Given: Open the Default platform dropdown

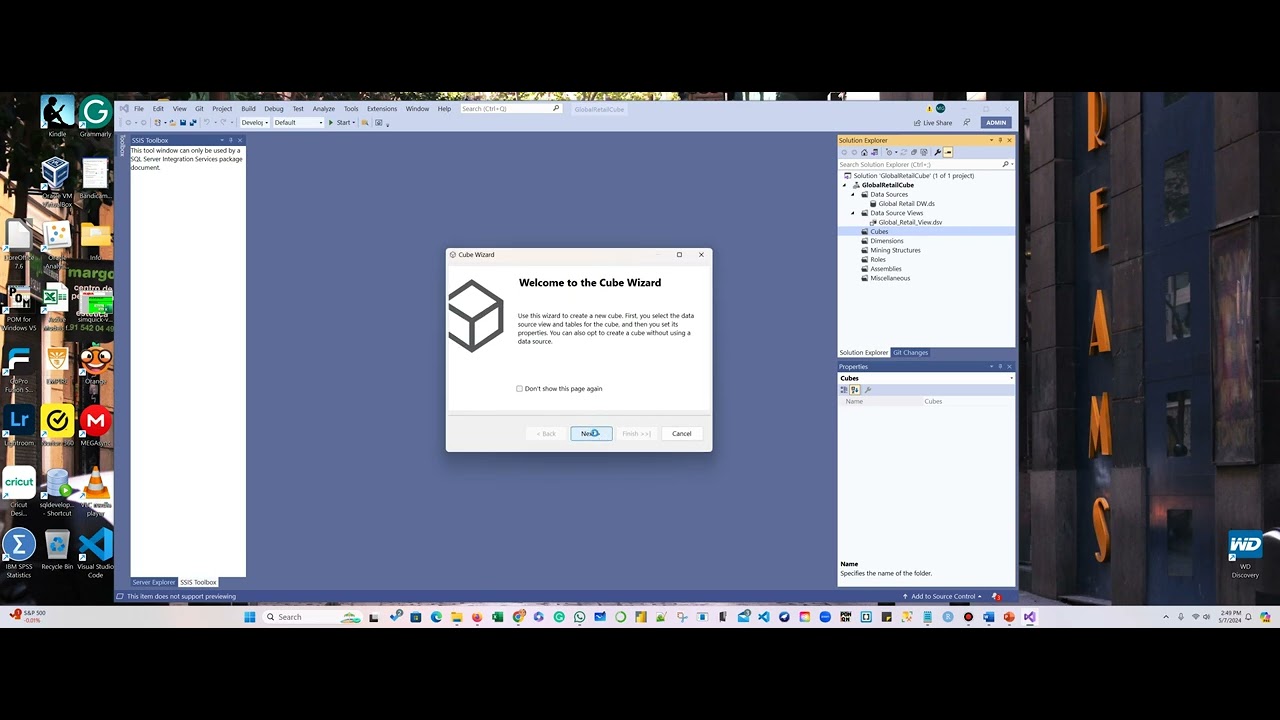Looking at the screenshot, I should [x=298, y=122].
